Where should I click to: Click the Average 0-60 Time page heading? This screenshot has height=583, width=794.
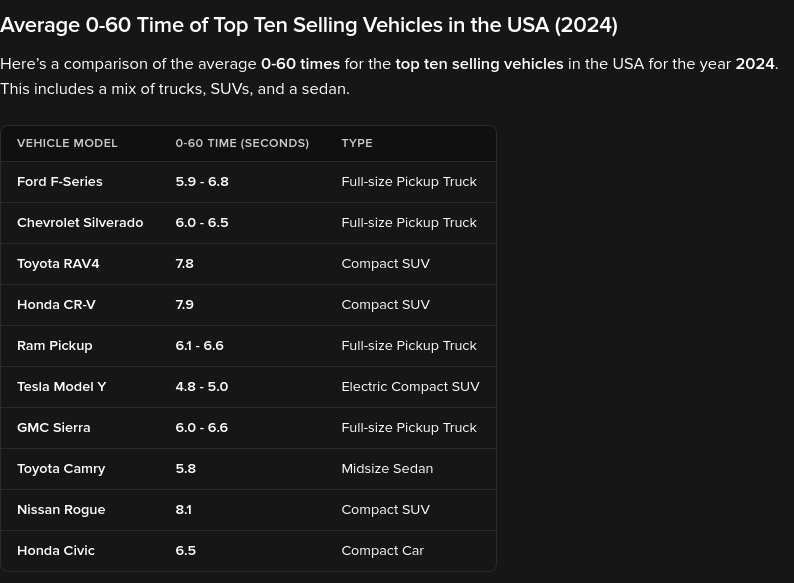pyautogui.click(x=309, y=25)
